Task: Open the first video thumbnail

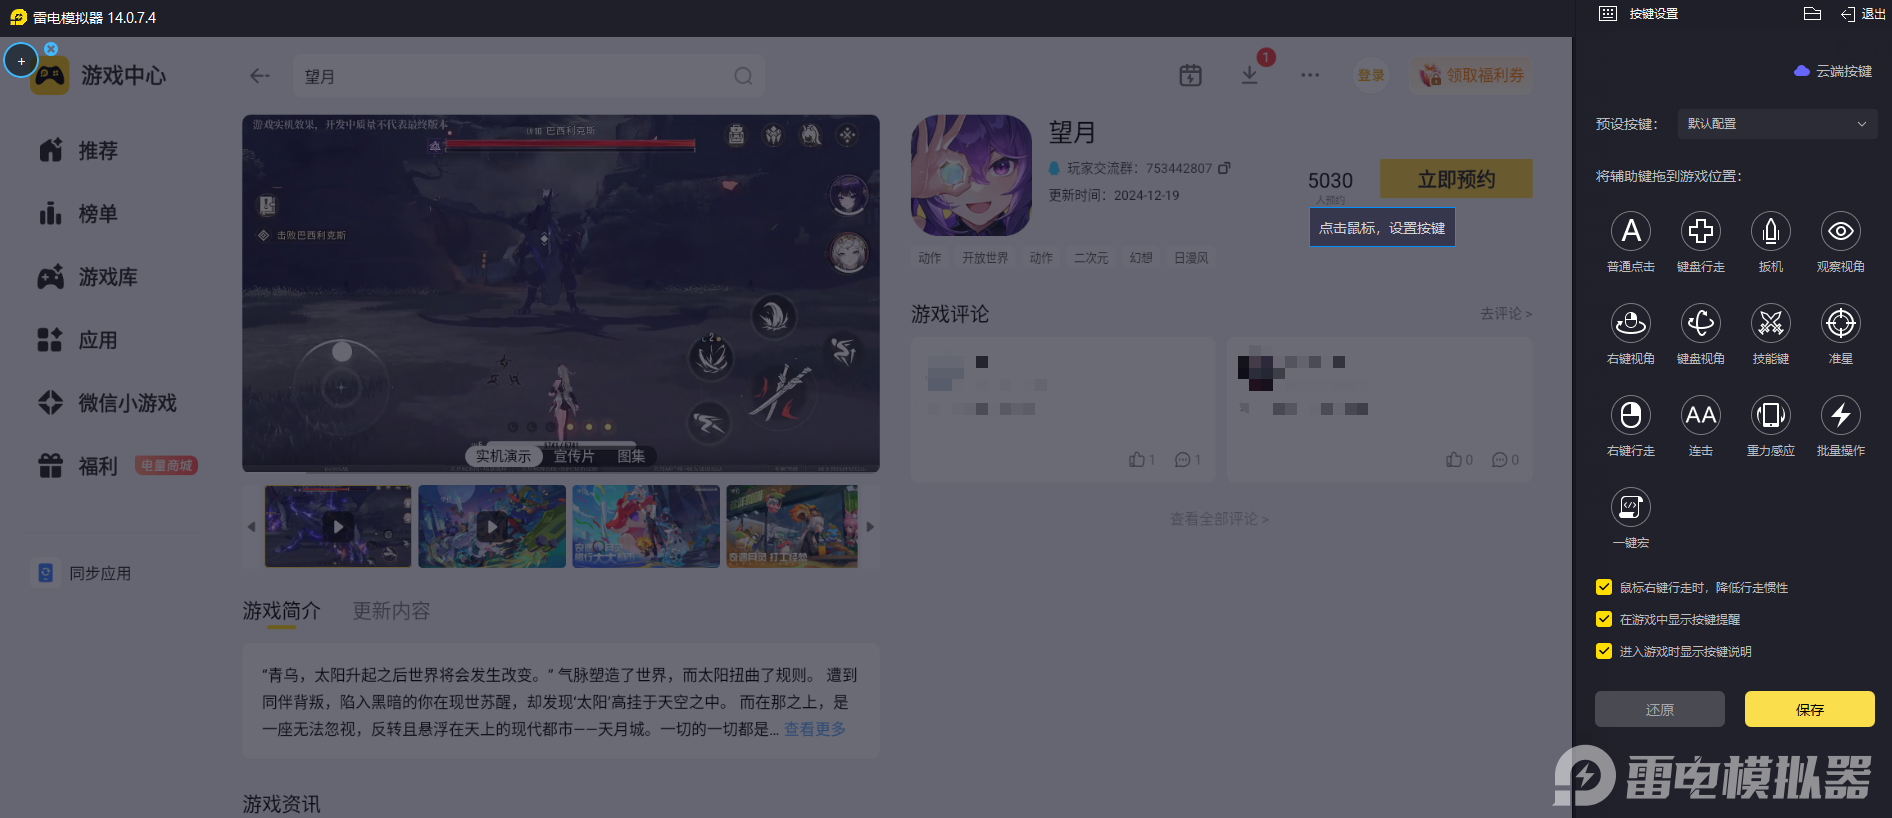Action: pyautogui.click(x=338, y=527)
